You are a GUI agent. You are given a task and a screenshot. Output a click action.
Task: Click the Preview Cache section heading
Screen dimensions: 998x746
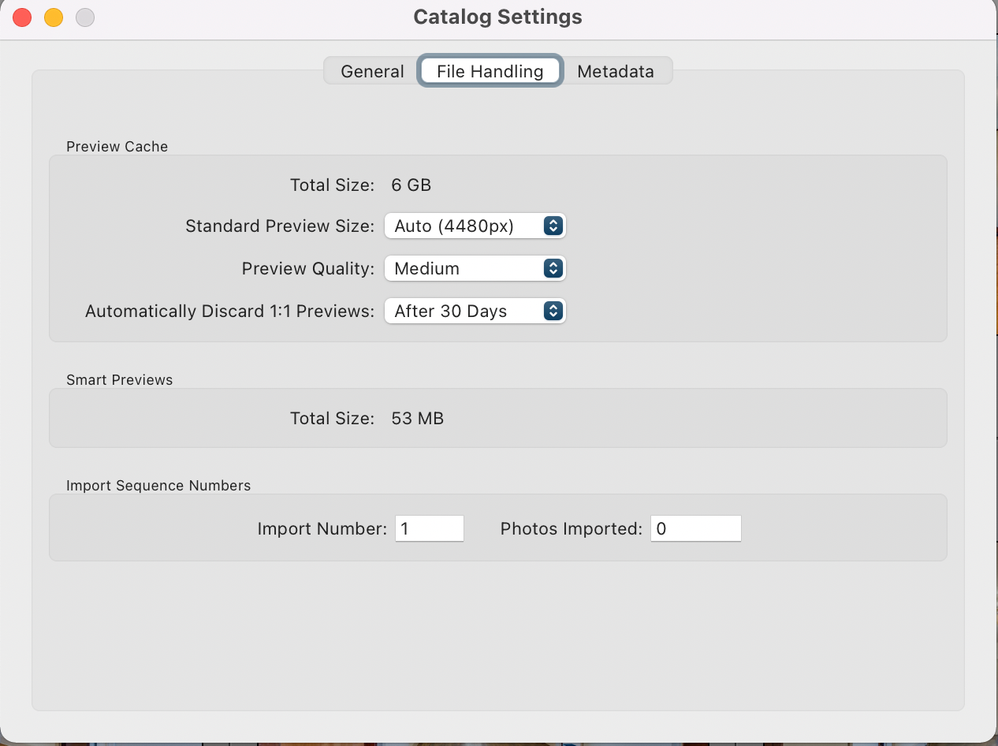(x=117, y=146)
